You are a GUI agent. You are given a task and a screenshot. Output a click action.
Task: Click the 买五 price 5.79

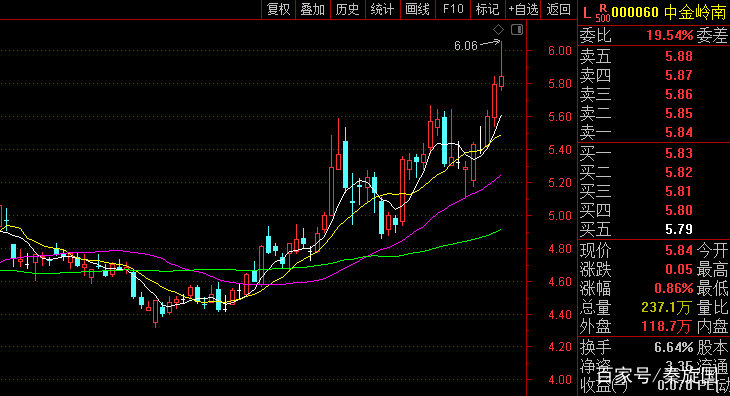pos(679,229)
